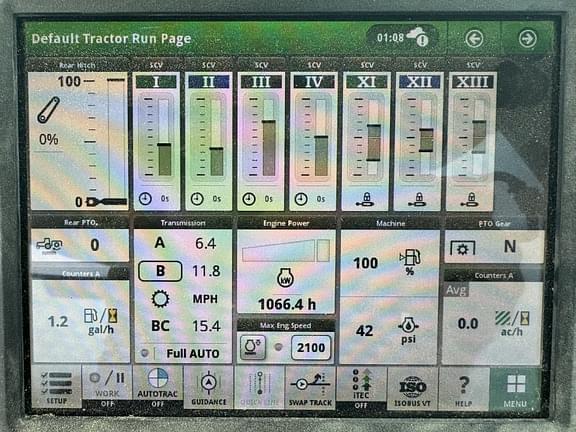
Task: Open the Rear Hitch position tile
Action: pyautogui.click(x=78, y=141)
